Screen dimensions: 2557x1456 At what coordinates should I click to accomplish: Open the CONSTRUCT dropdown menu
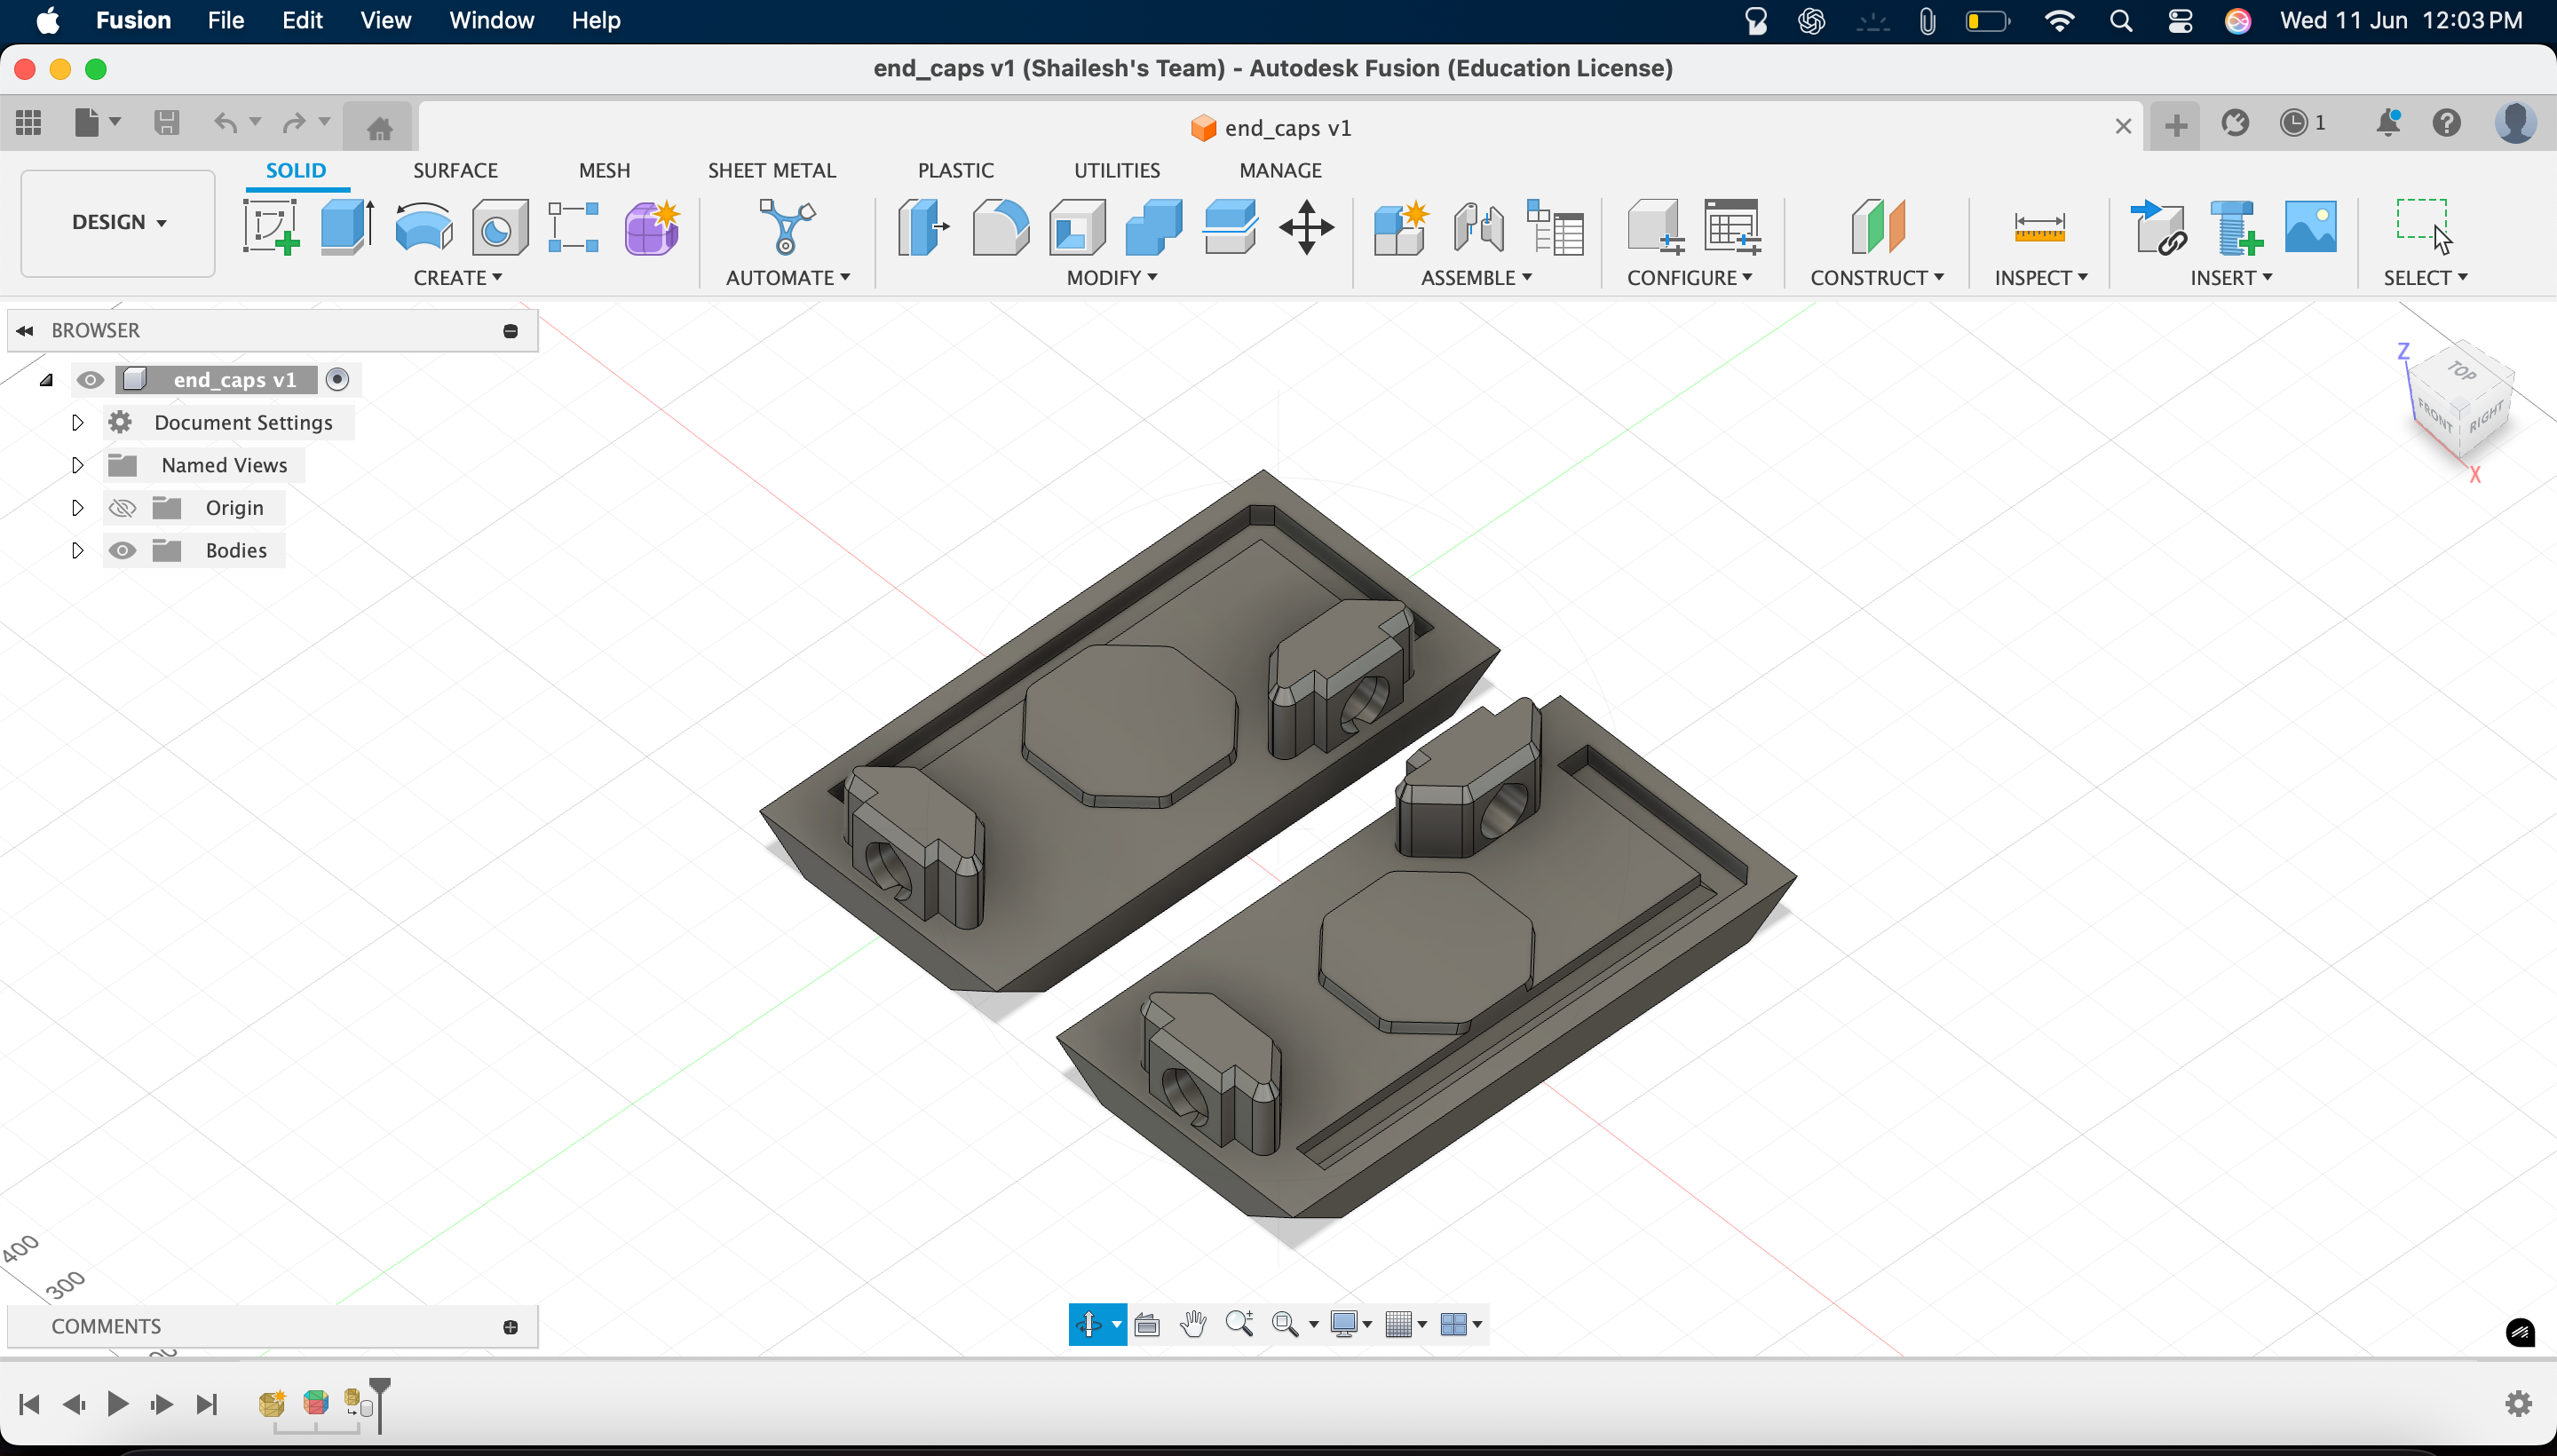pos(1877,278)
